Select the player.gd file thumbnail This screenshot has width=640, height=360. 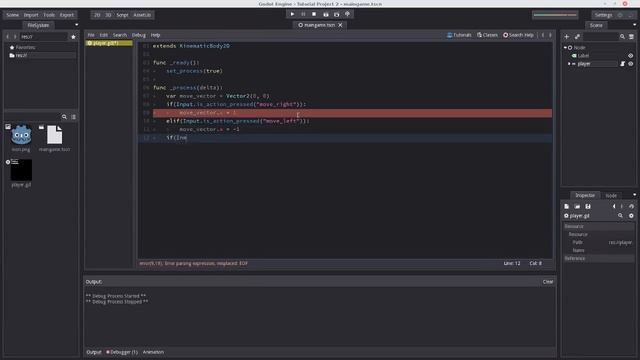tap(21, 170)
